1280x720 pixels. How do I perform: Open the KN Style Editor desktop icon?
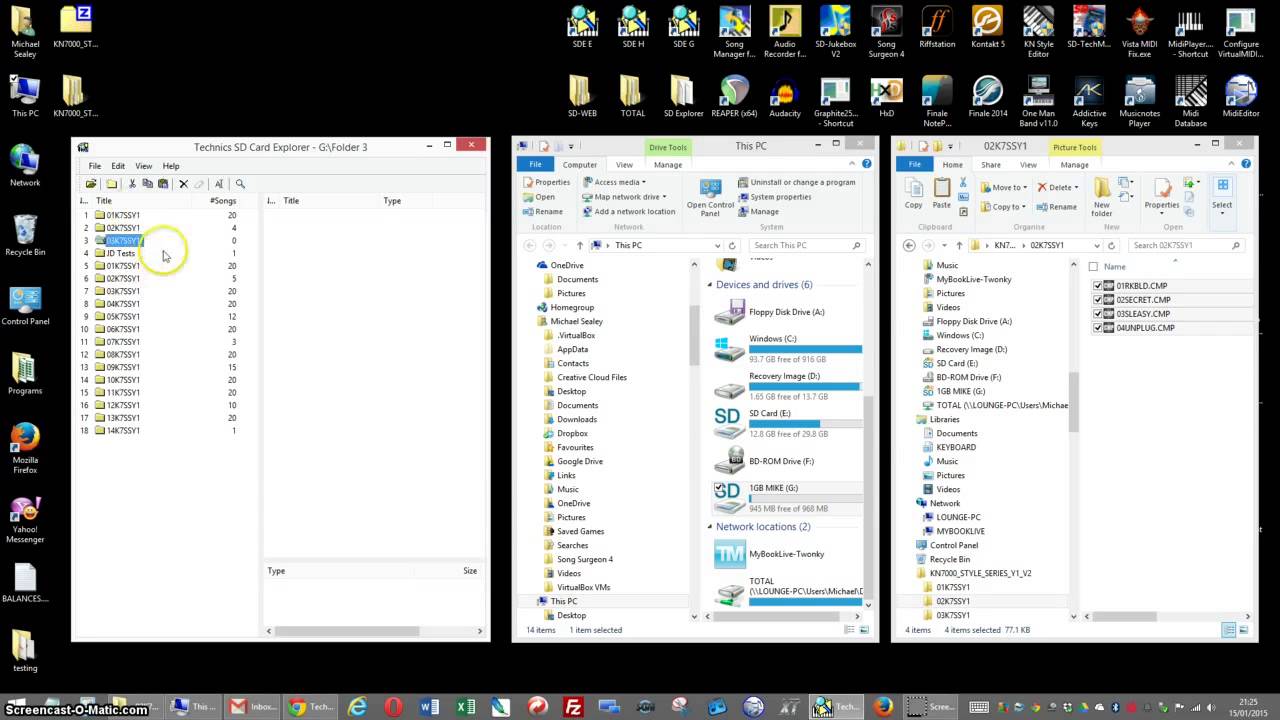click(x=1038, y=32)
